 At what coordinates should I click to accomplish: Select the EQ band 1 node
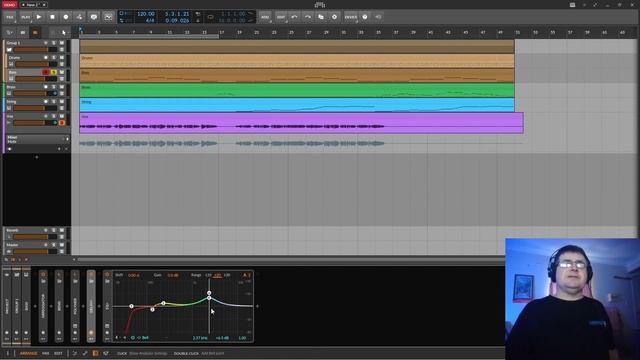131,306
